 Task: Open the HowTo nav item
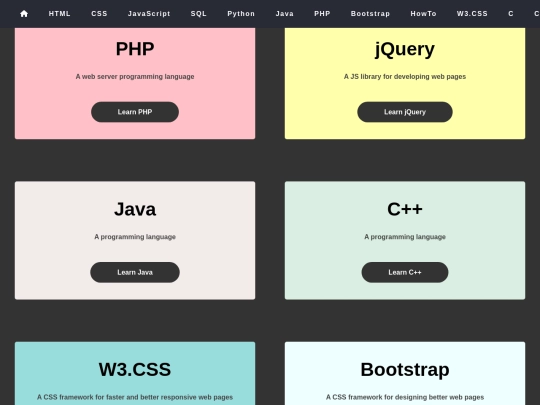click(423, 14)
